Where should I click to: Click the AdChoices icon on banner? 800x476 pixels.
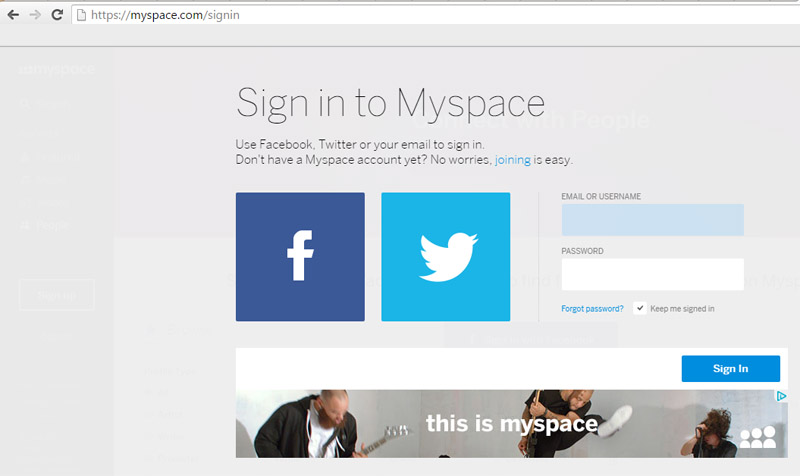tap(782, 396)
